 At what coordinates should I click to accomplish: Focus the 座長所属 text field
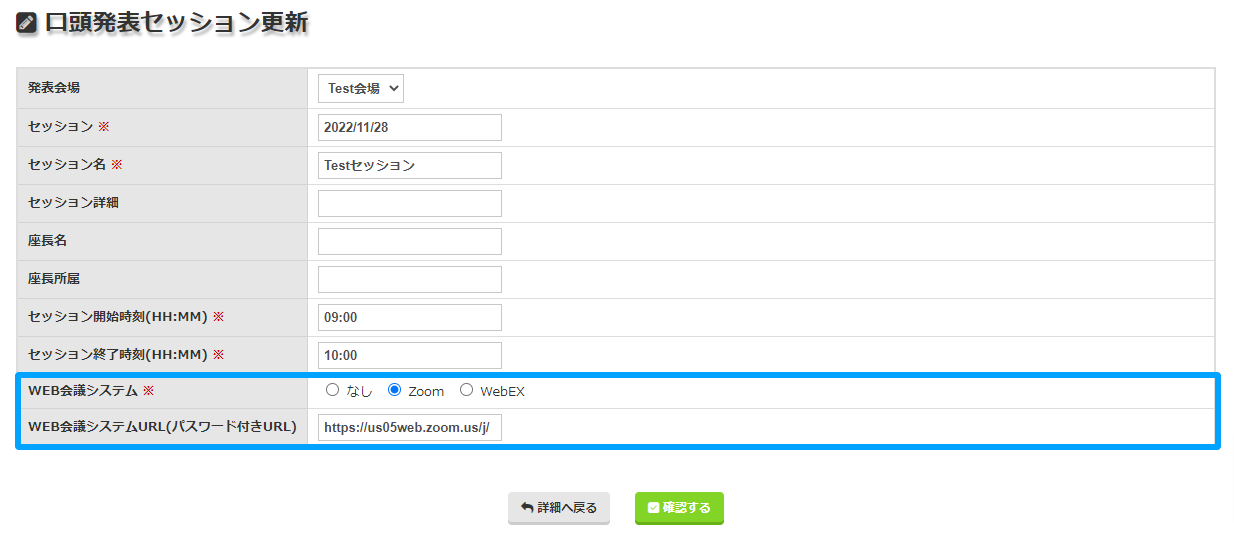pos(409,280)
